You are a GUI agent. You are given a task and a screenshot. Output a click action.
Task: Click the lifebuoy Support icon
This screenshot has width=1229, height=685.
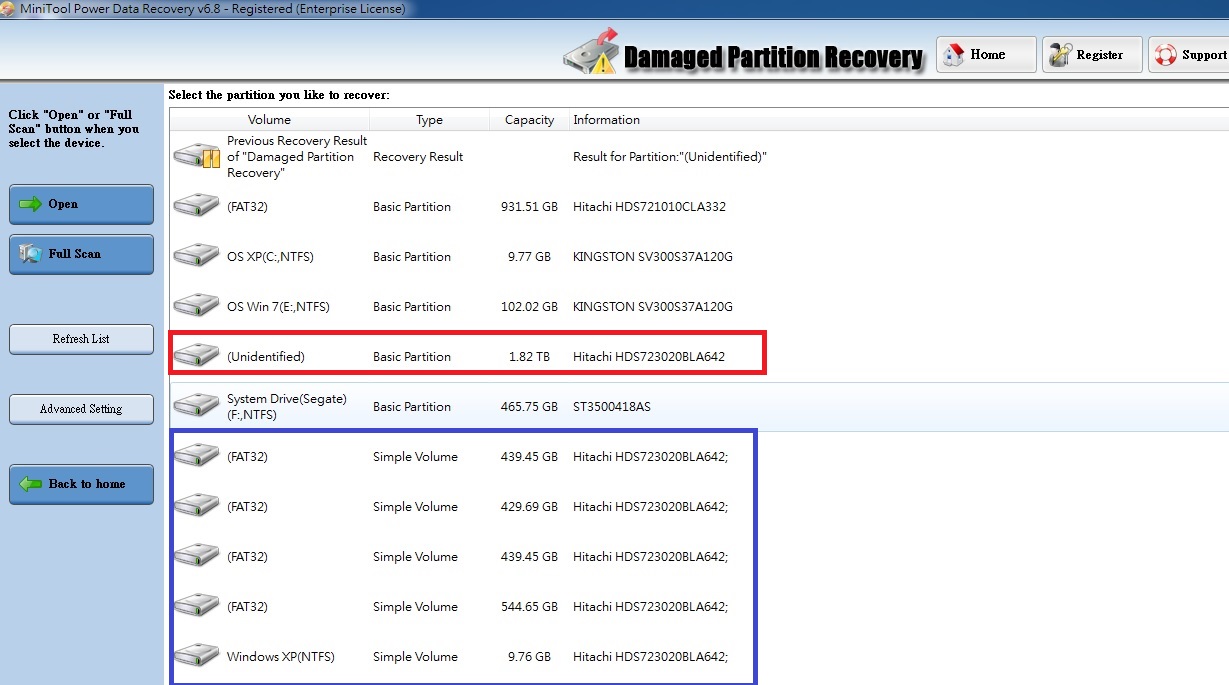[x=1165, y=55]
